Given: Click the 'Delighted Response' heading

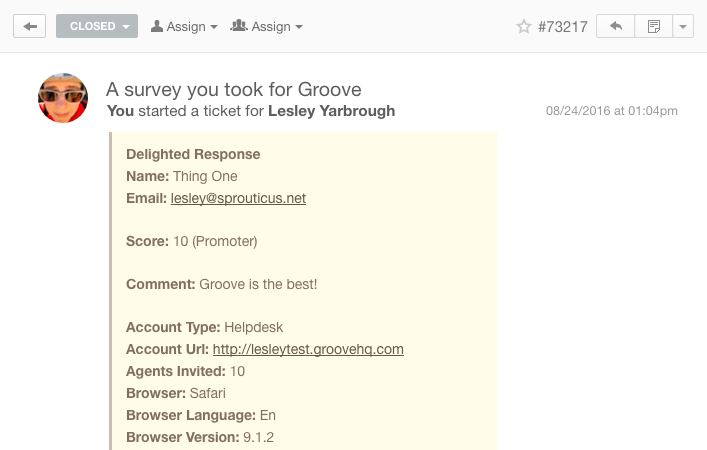Looking at the screenshot, I should click(x=193, y=154).
